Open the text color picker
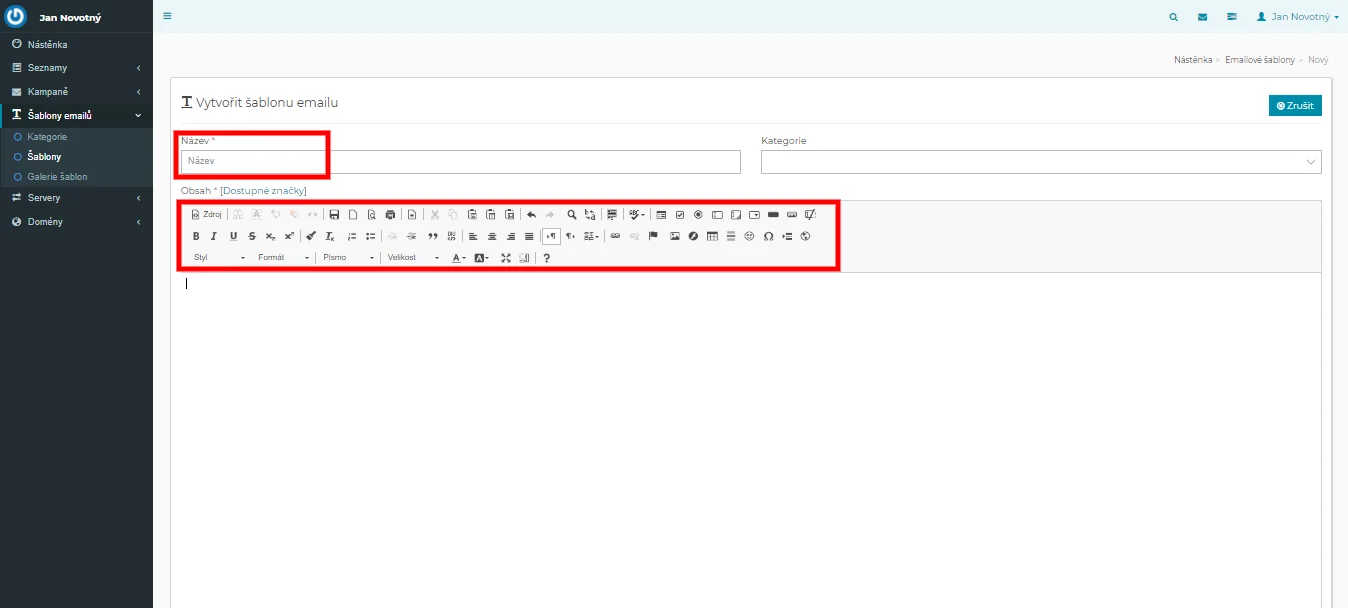Screen dimensions: 1348x608 point(457,258)
